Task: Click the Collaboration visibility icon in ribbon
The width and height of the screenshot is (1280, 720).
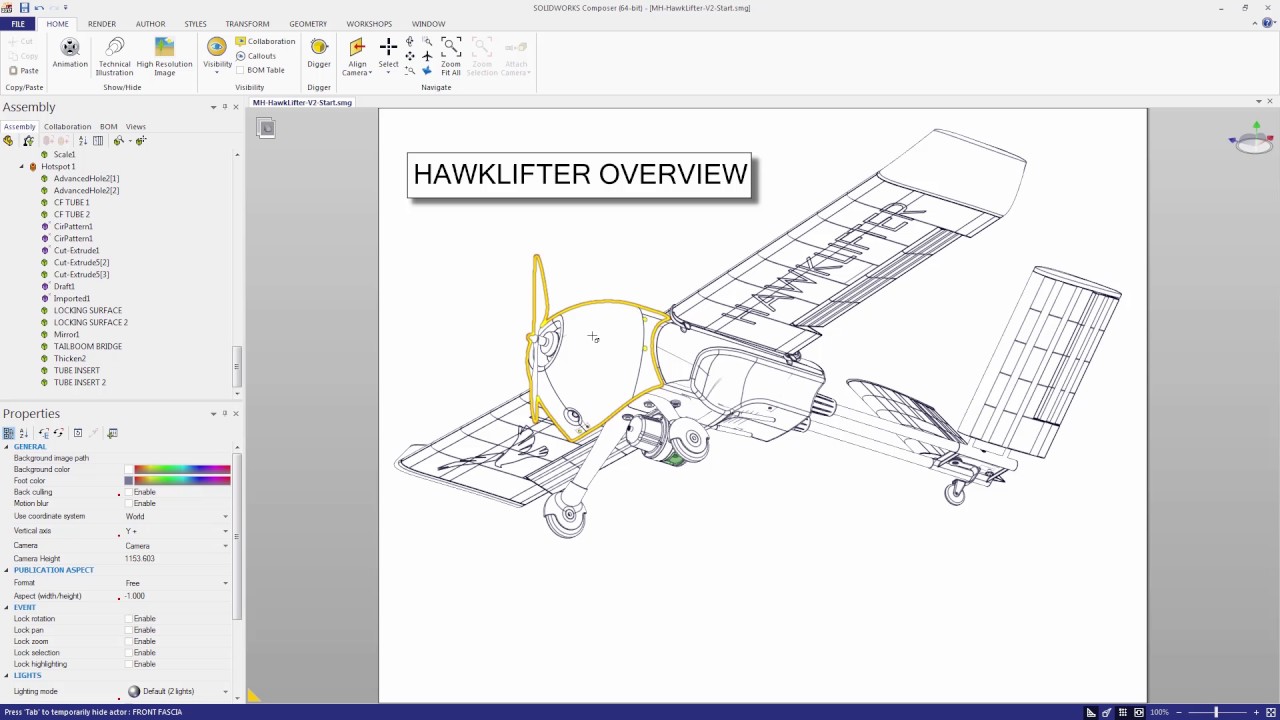Action: click(240, 42)
